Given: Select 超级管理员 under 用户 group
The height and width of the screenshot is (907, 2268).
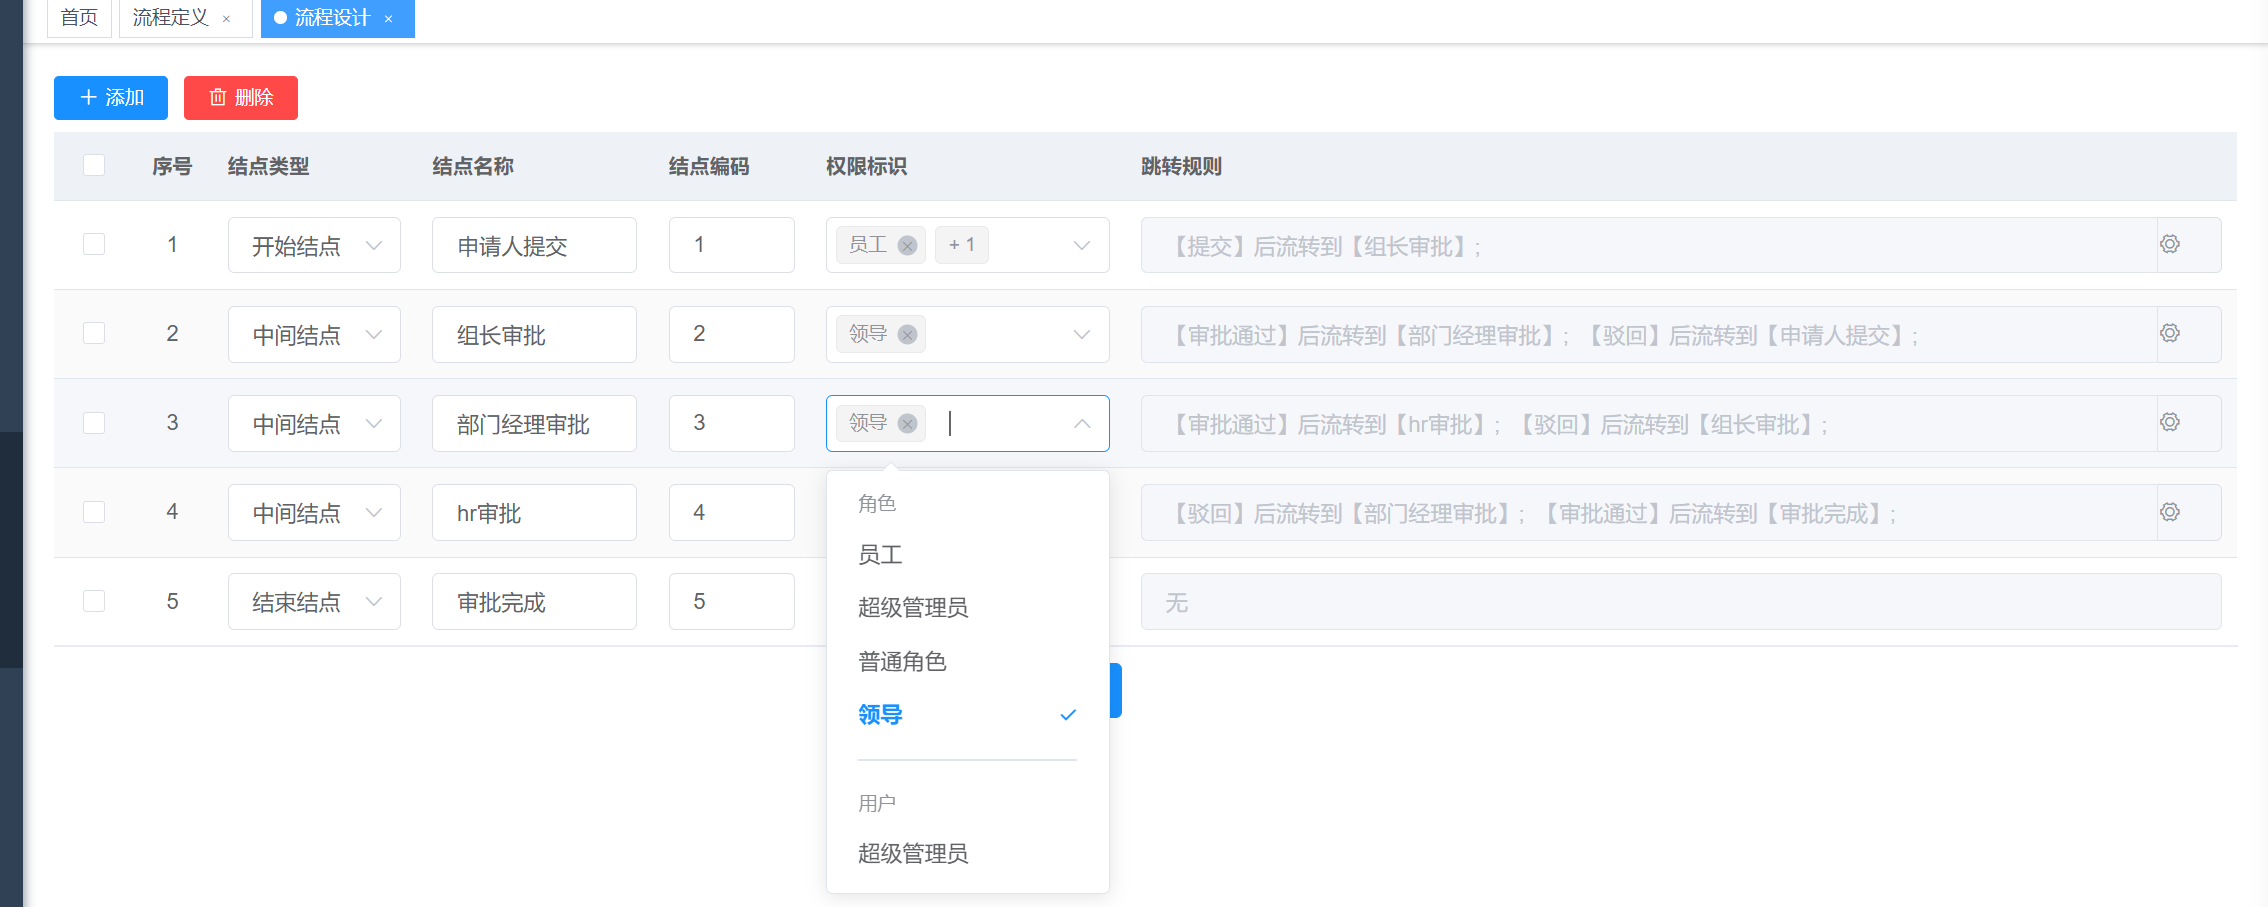Looking at the screenshot, I should 967,853.
